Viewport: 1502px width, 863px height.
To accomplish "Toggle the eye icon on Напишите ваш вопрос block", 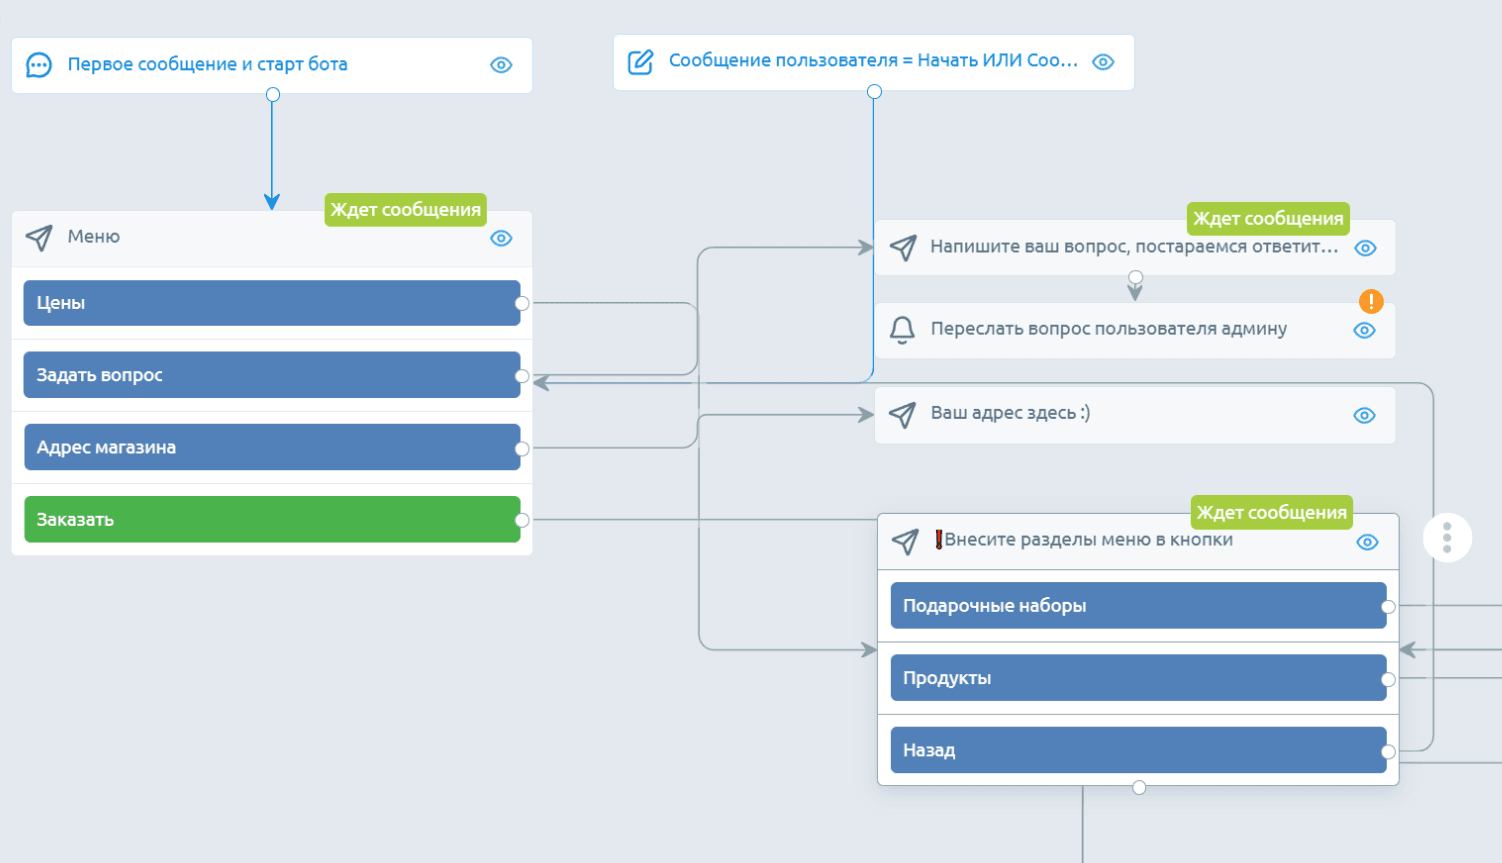I will pyautogui.click(x=1365, y=248).
